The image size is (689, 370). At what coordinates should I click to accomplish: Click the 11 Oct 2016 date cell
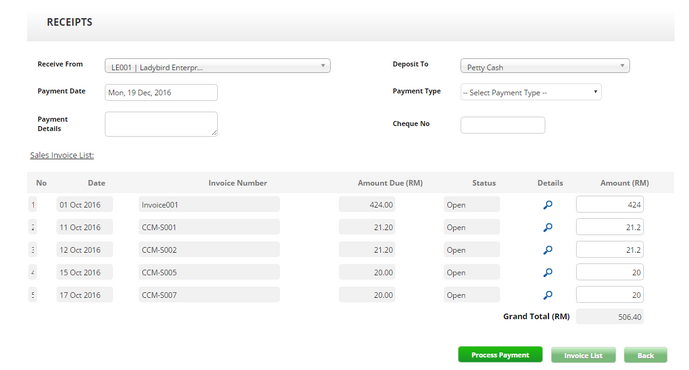(x=84, y=227)
